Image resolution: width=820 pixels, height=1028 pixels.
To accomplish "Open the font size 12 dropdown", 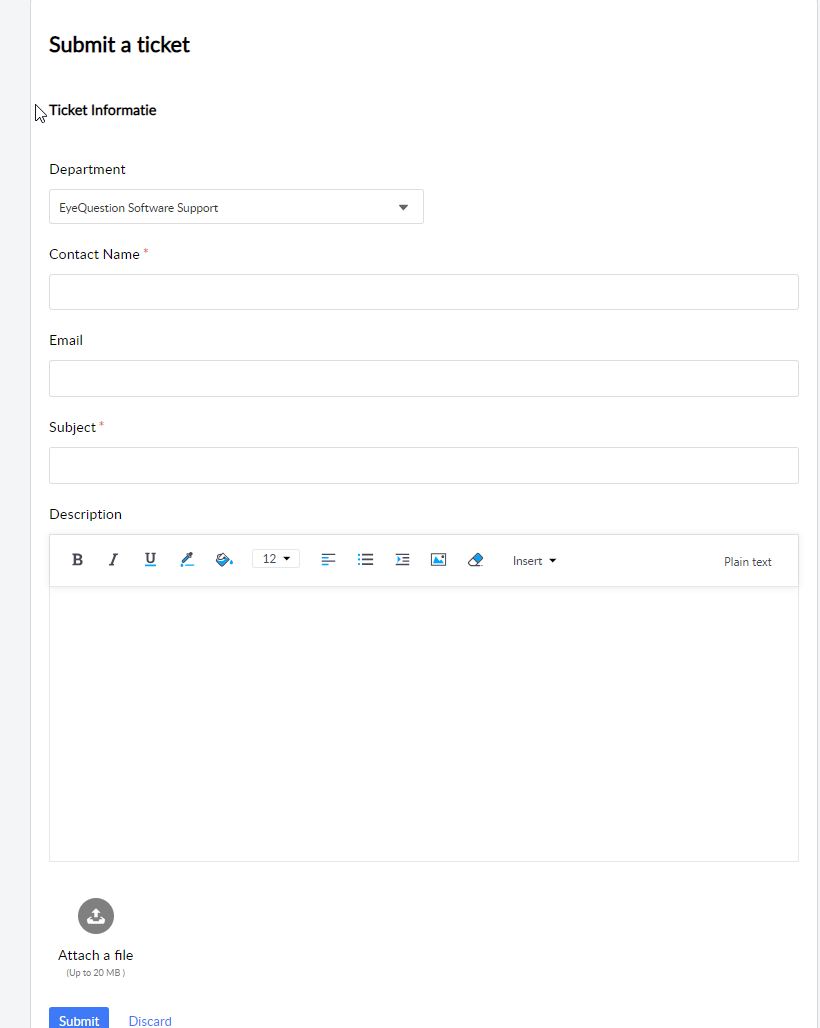I will pos(275,559).
